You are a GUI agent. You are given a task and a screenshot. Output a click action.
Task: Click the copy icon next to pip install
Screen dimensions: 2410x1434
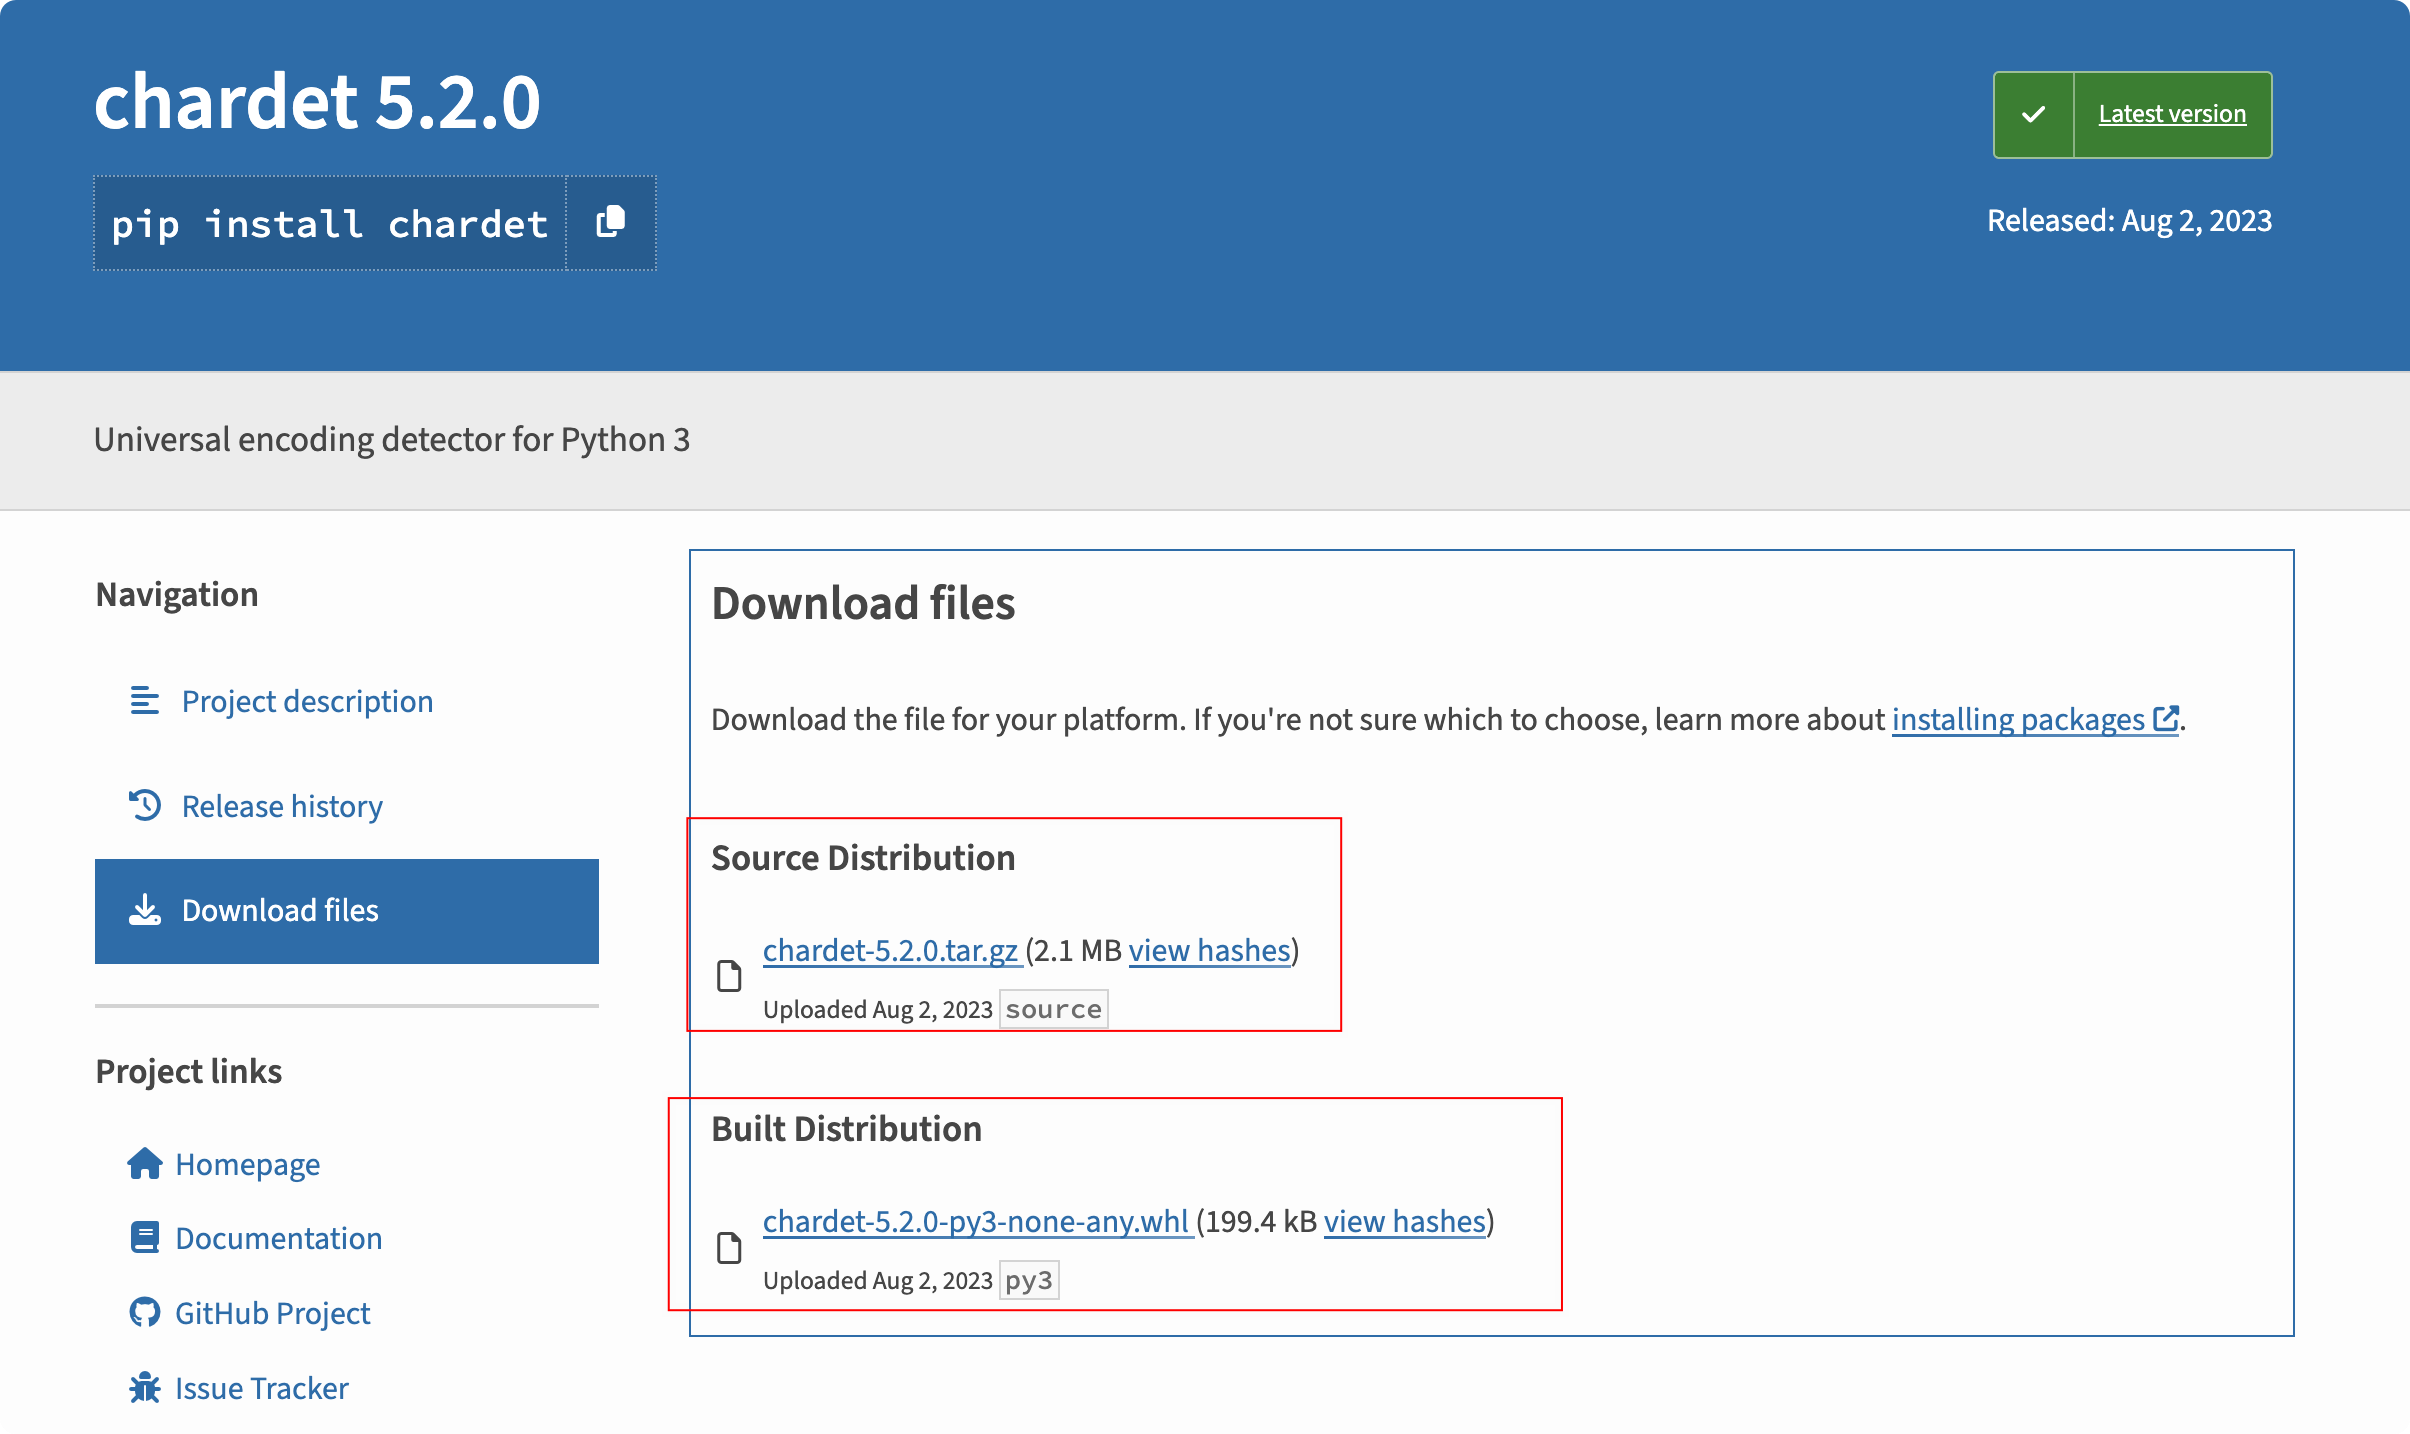(x=611, y=222)
